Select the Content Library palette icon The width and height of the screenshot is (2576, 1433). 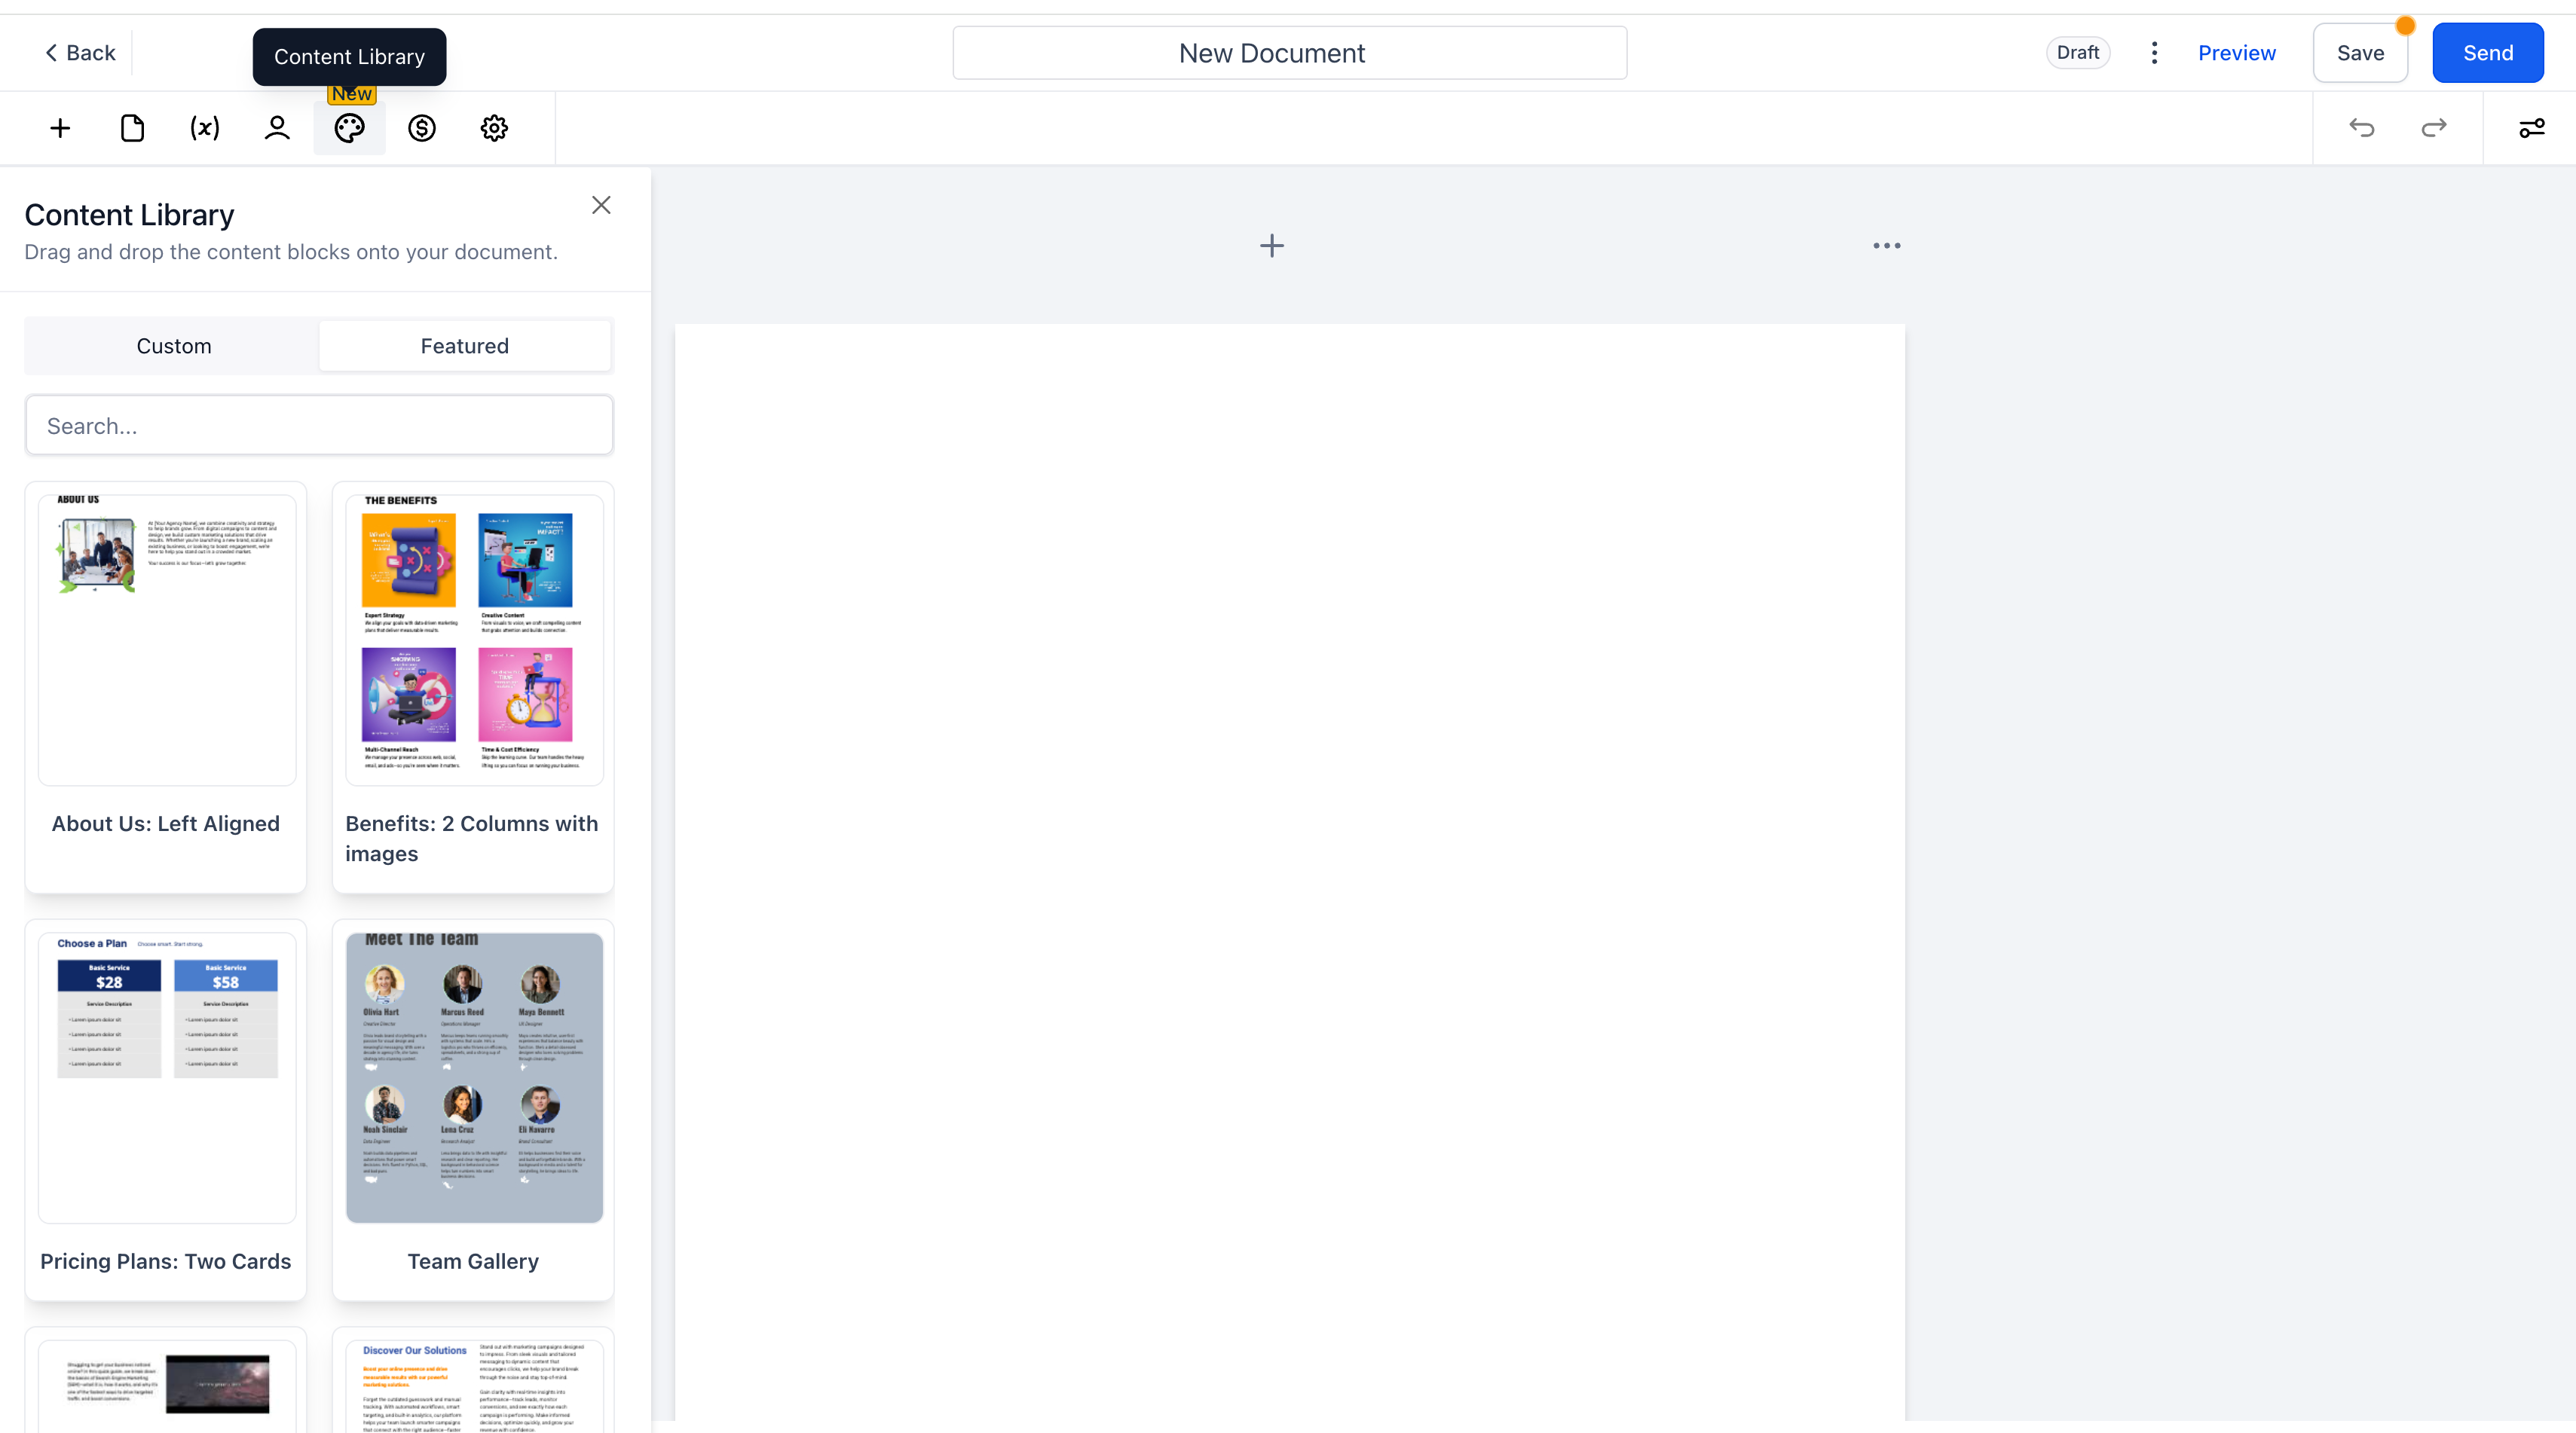tap(349, 128)
